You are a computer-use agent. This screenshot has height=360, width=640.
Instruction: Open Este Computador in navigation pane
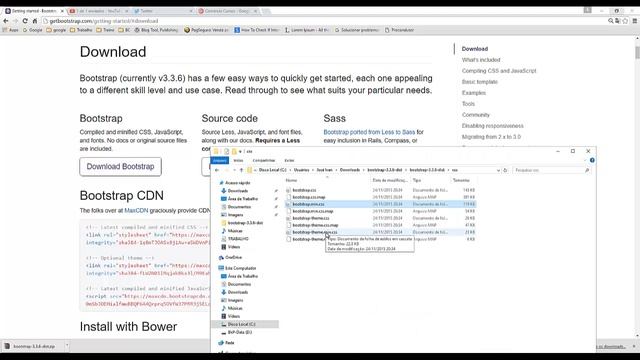(x=240, y=268)
